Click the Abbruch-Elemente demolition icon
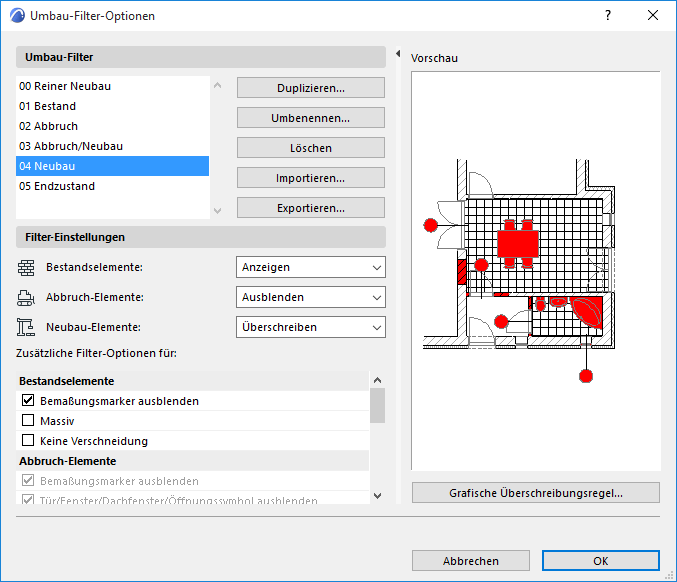677x582 pixels. pos(26,297)
